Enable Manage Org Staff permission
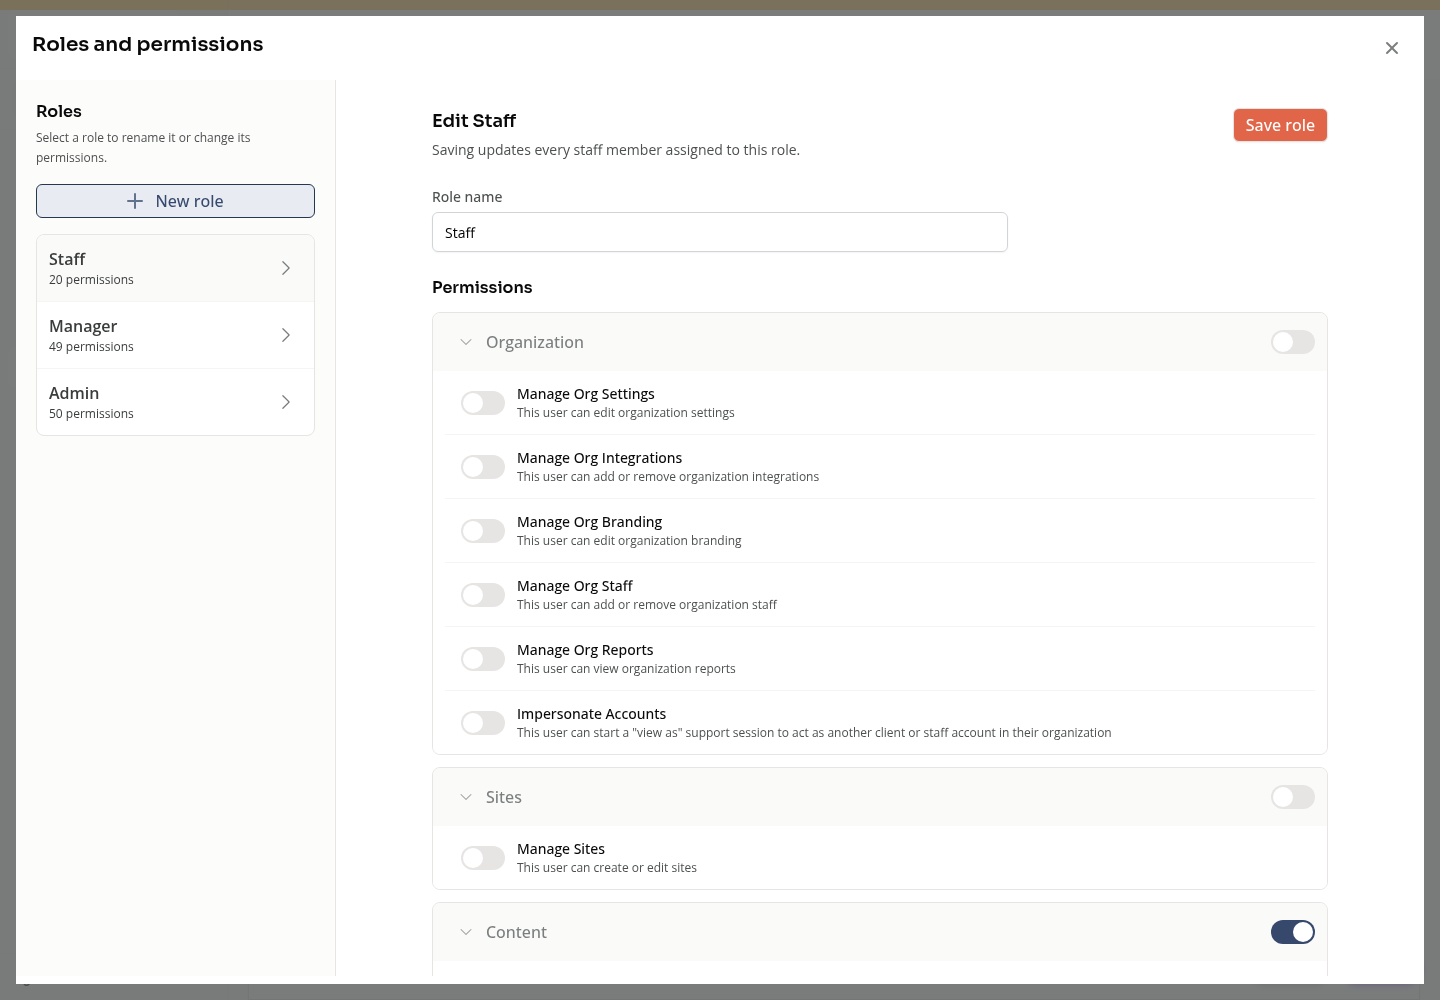The width and height of the screenshot is (1440, 1000). [x=483, y=595]
